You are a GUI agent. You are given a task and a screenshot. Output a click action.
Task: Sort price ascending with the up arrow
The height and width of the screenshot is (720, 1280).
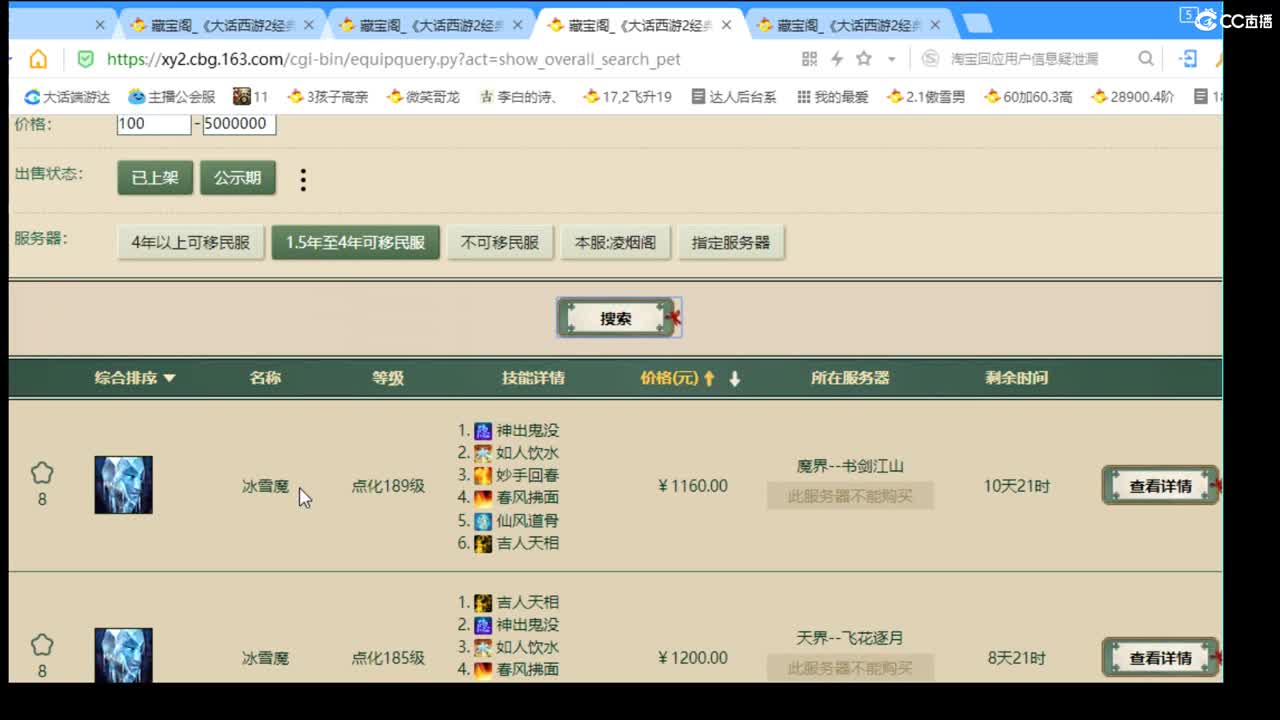(x=709, y=378)
